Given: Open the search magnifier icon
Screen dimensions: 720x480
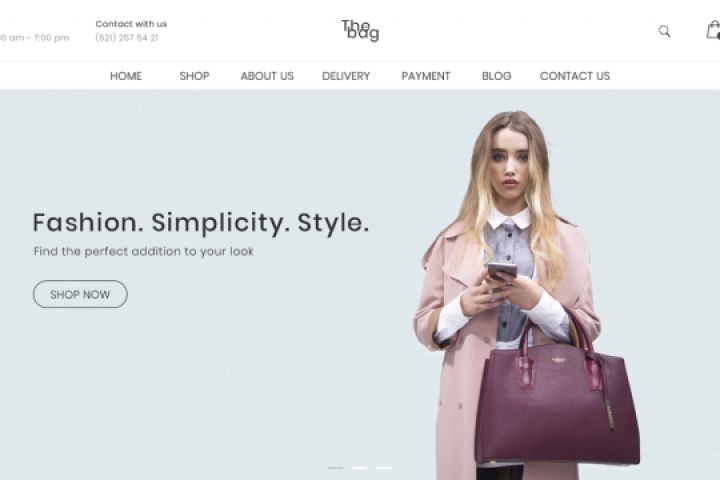Looking at the screenshot, I should point(664,31).
